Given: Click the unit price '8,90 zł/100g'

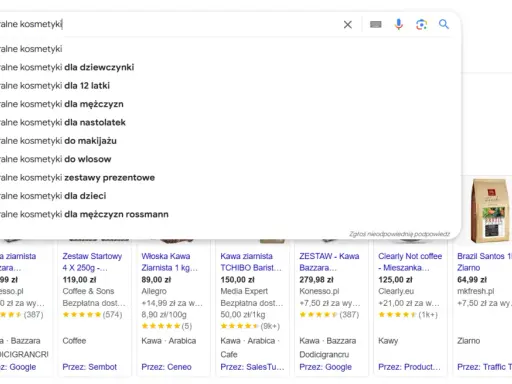Looking at the screenshot, I should coord(164,315).
